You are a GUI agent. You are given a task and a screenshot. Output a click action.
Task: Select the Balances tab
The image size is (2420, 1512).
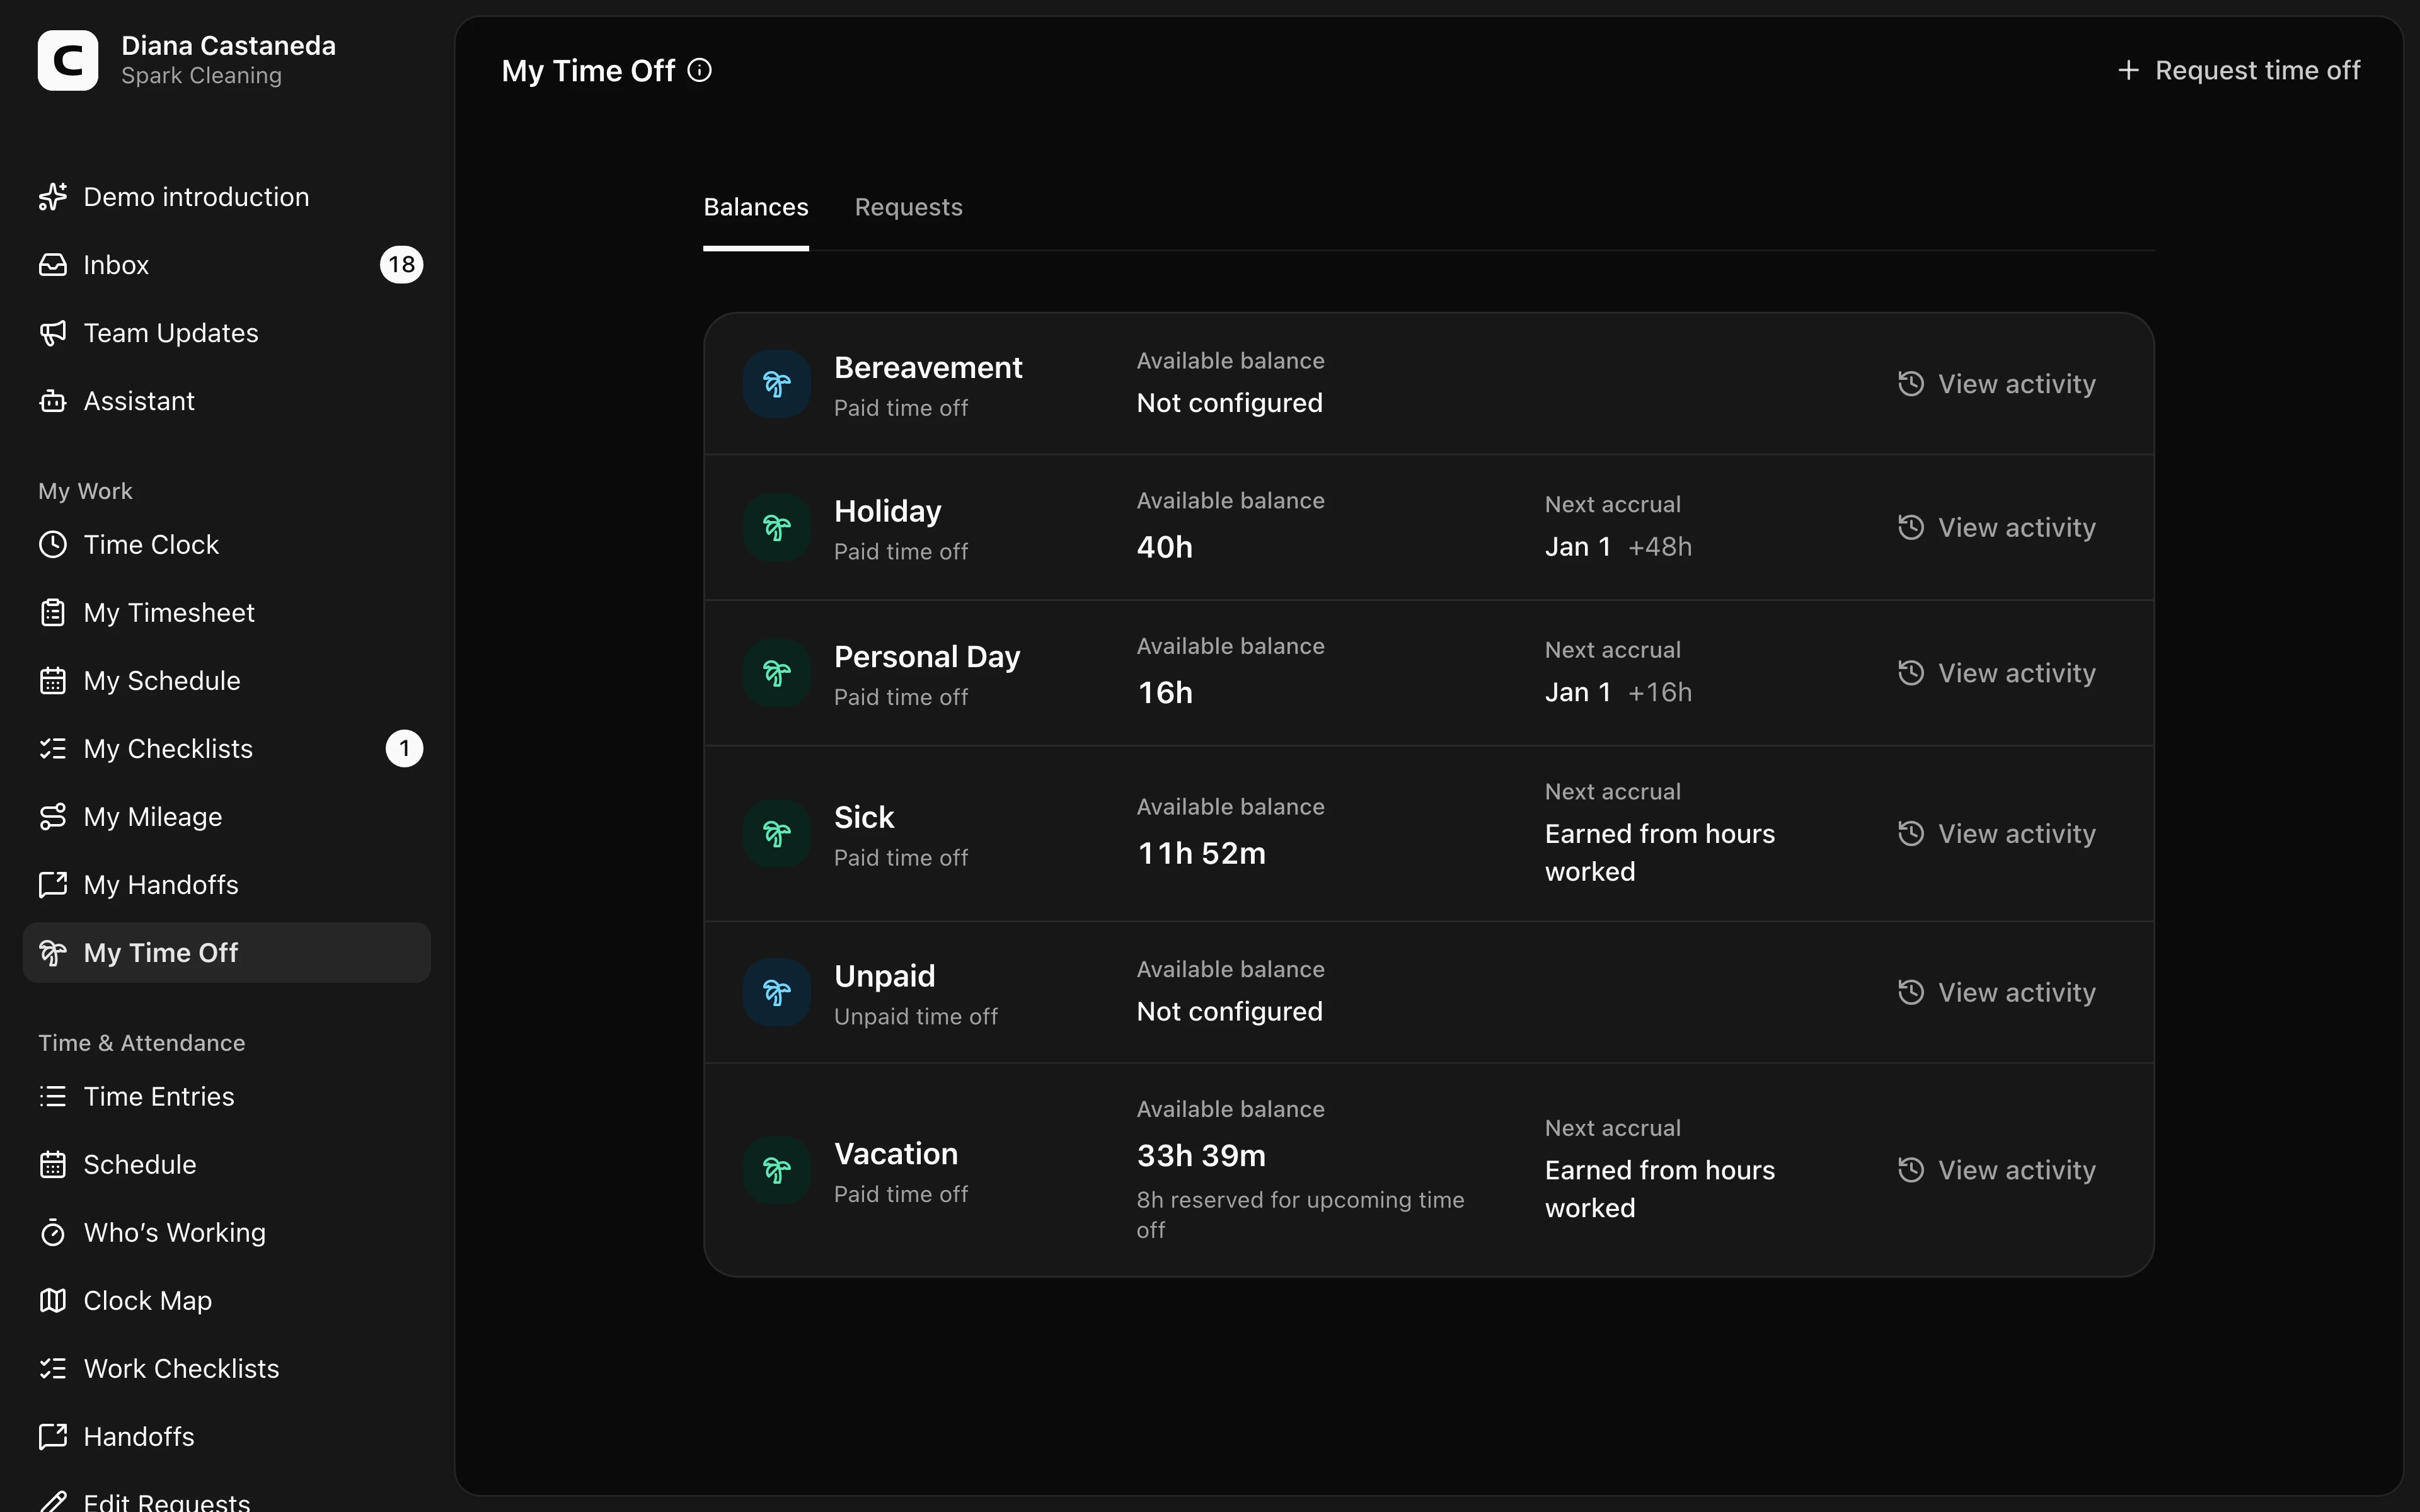[x=756, y=207]
